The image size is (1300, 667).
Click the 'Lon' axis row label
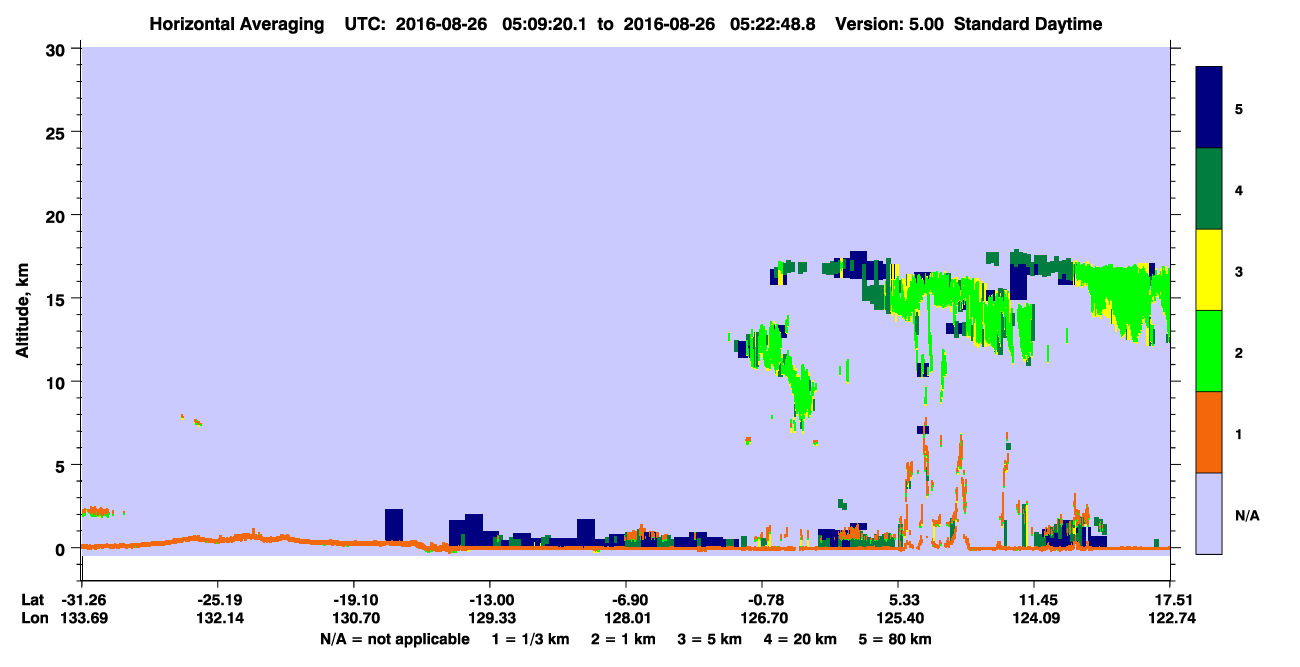click(x=33, y=618)
